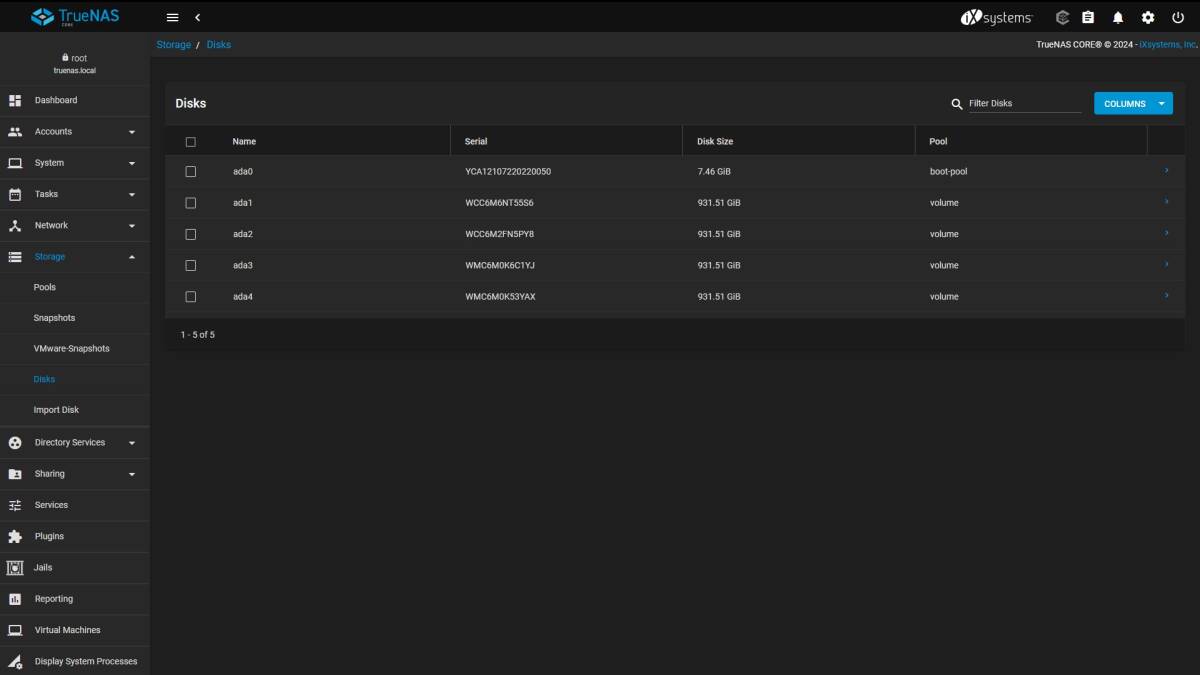Check the ada2 disk checkbox
1200x675 pixels.
[x=191, y=234]
